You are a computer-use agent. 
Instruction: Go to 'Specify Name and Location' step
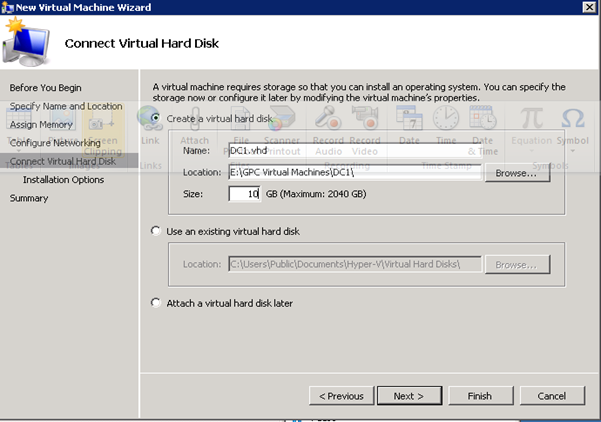coord(66,106)
